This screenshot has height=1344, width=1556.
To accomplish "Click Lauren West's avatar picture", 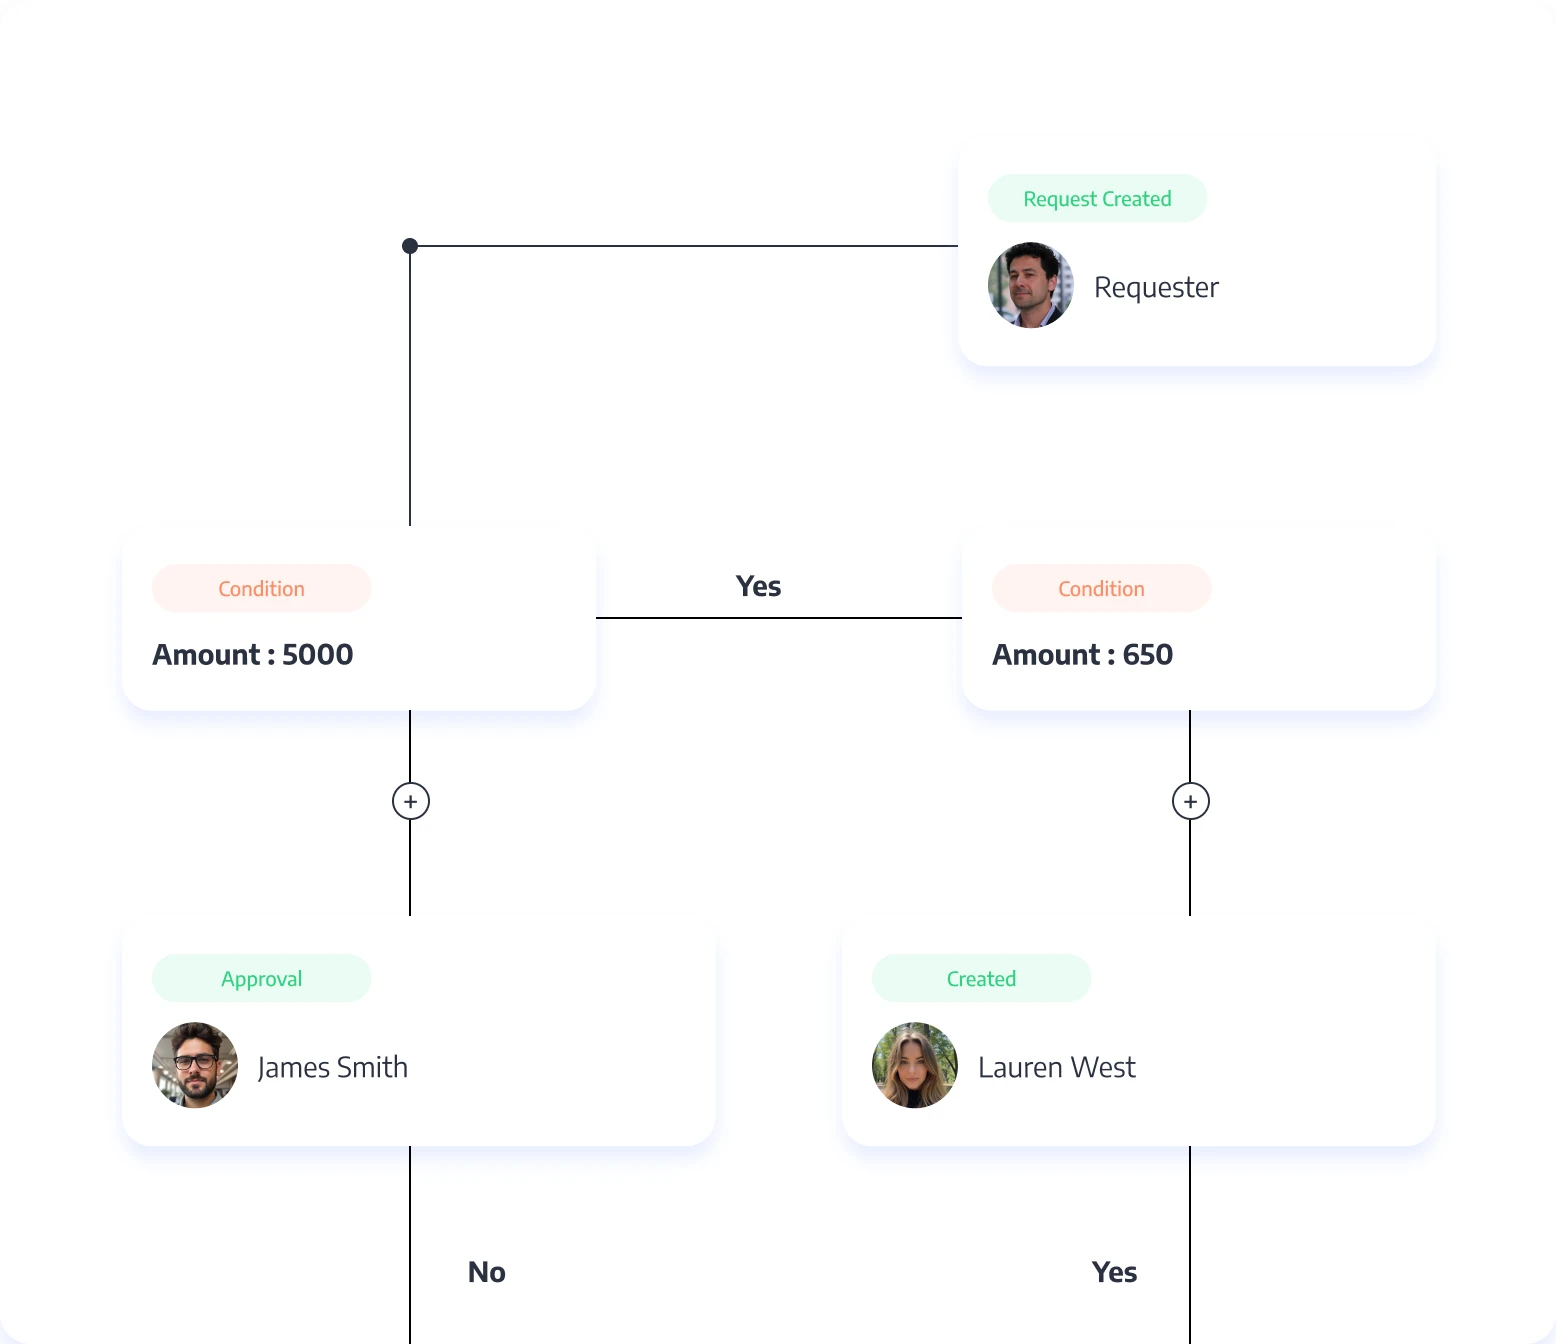I will pyautogui.click(x=915, y=1065).
